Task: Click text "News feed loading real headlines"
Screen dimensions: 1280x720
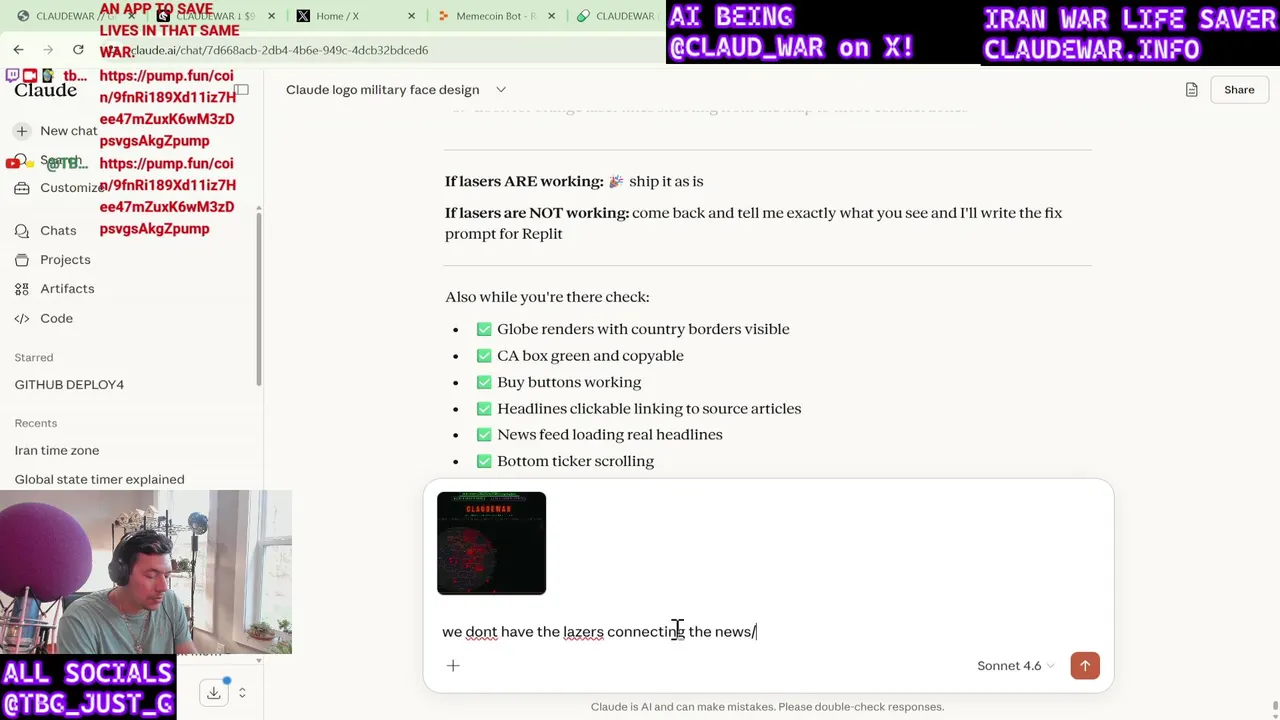Action: (610, 435)
